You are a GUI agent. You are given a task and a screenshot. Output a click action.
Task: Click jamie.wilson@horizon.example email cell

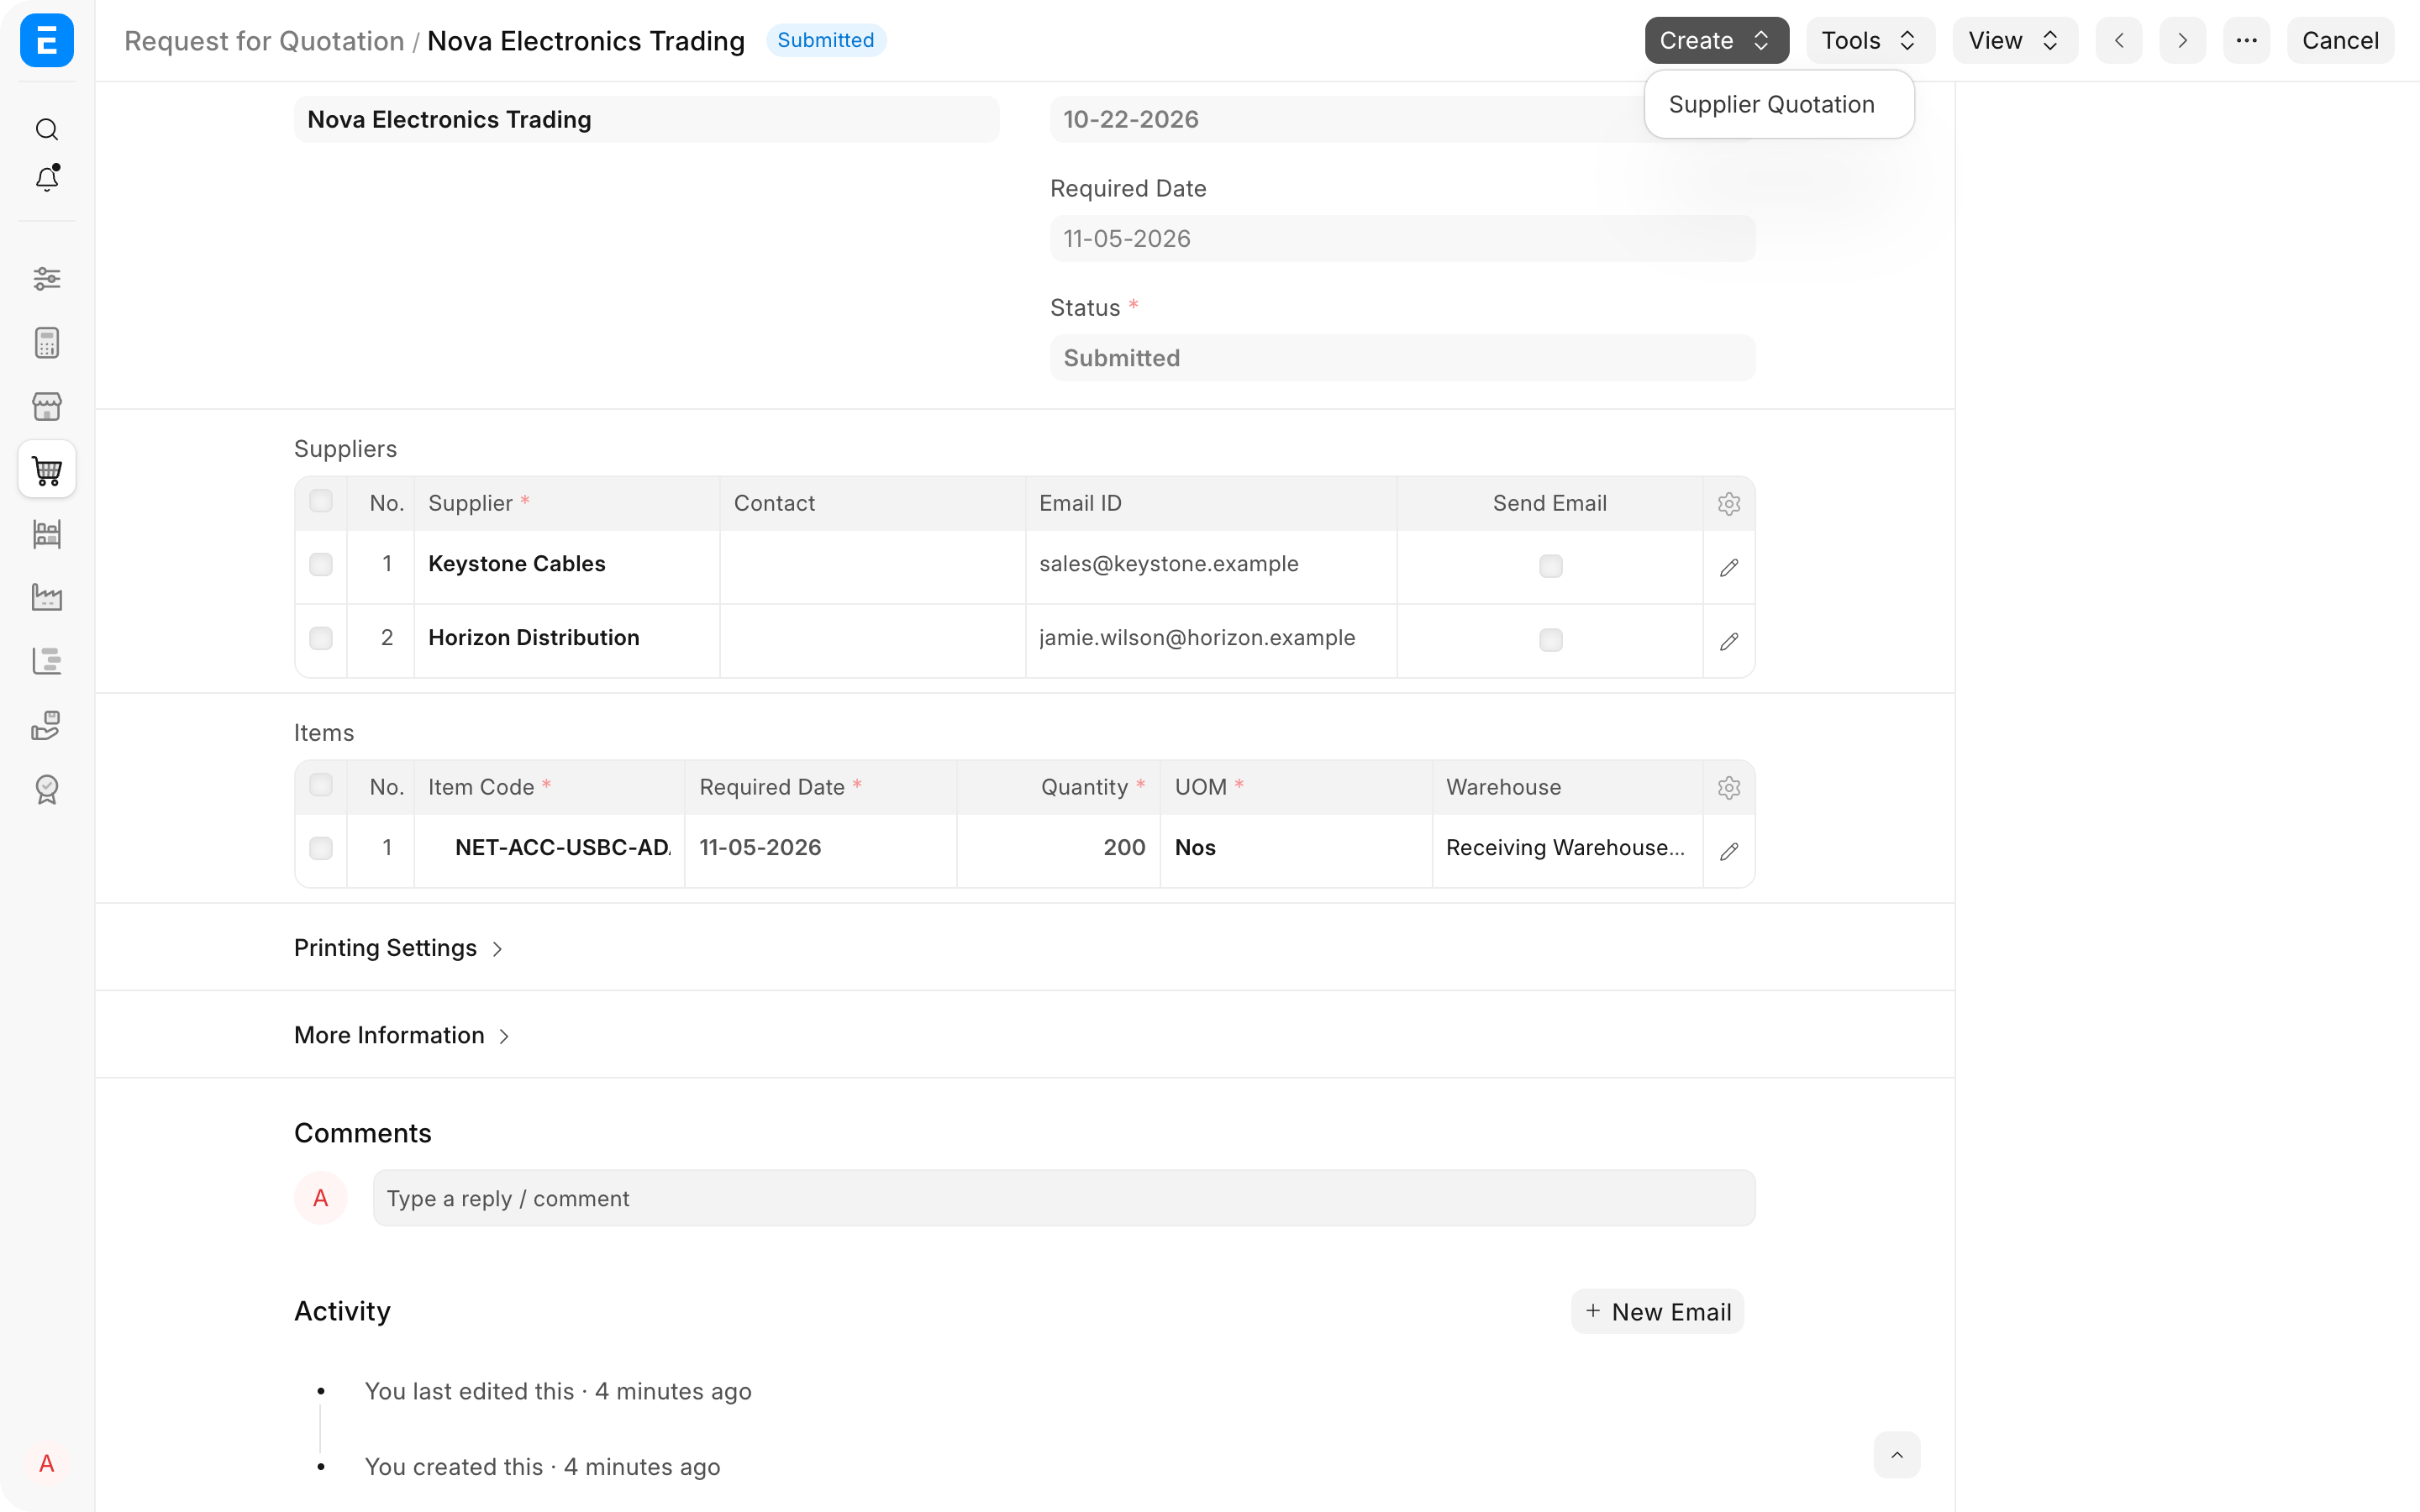point(1211,639)
